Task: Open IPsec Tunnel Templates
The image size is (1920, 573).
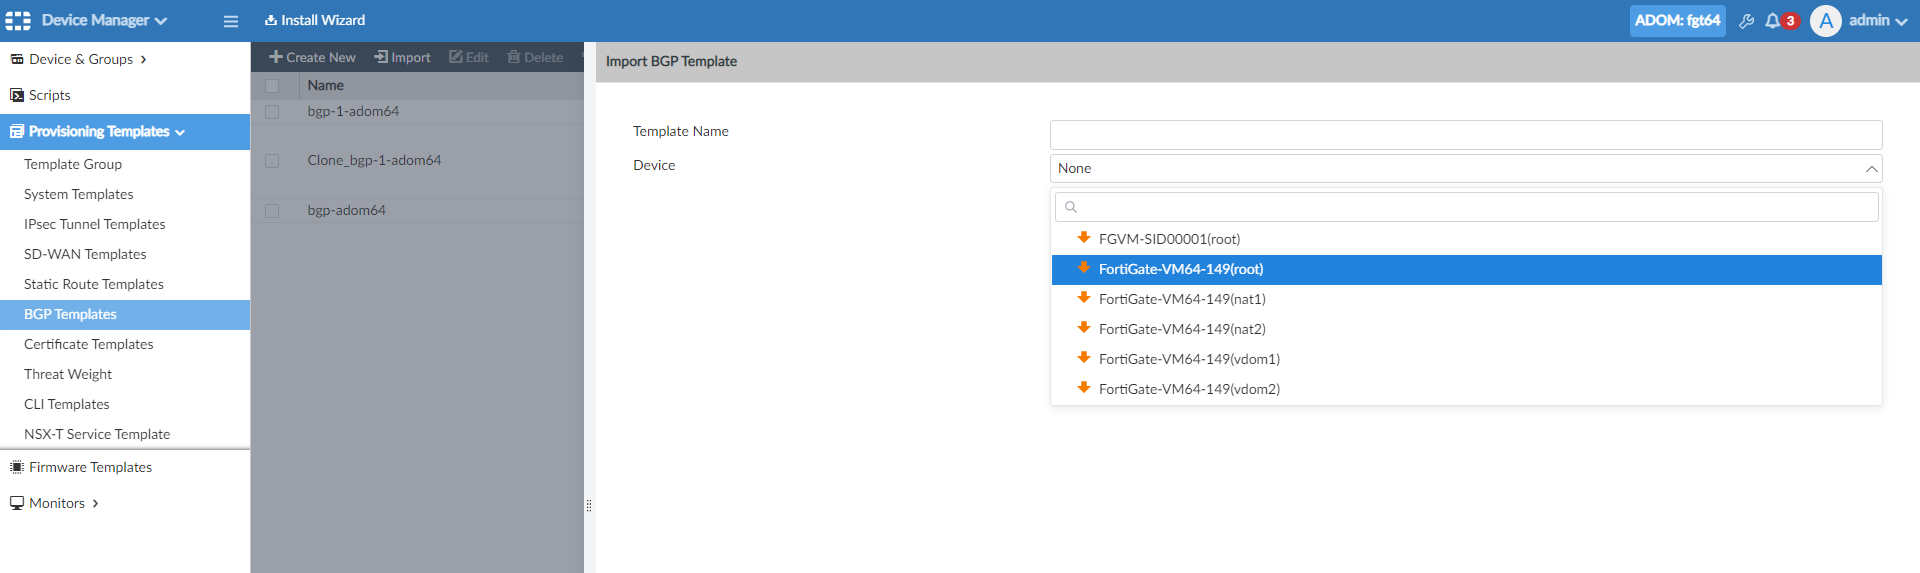Action: pyautogui.click(x=95, y=224)
